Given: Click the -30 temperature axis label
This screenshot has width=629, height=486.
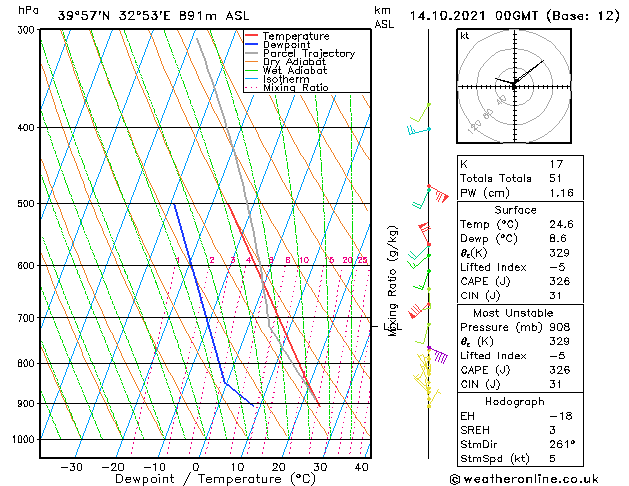Looking at the screenshot, I should pos(71,467).
